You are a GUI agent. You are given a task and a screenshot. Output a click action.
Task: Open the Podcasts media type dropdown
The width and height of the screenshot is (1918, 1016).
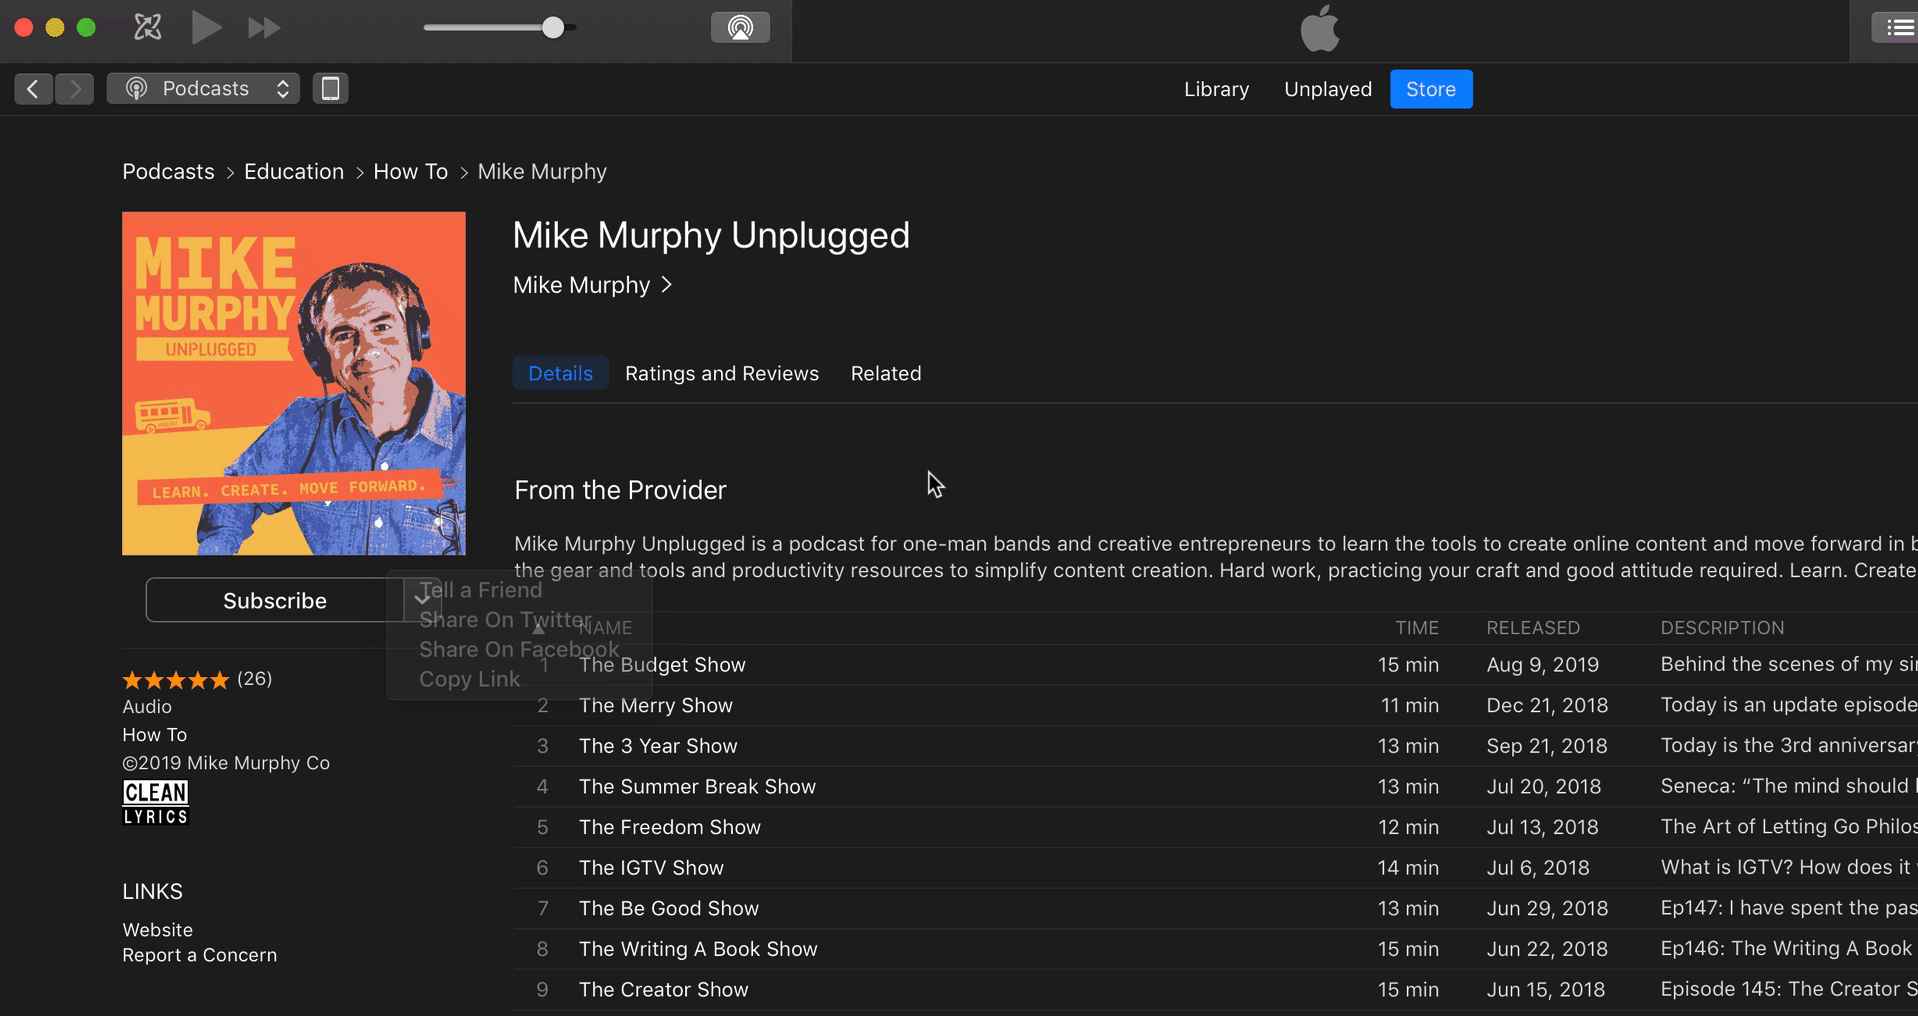(x=204, y=89)
